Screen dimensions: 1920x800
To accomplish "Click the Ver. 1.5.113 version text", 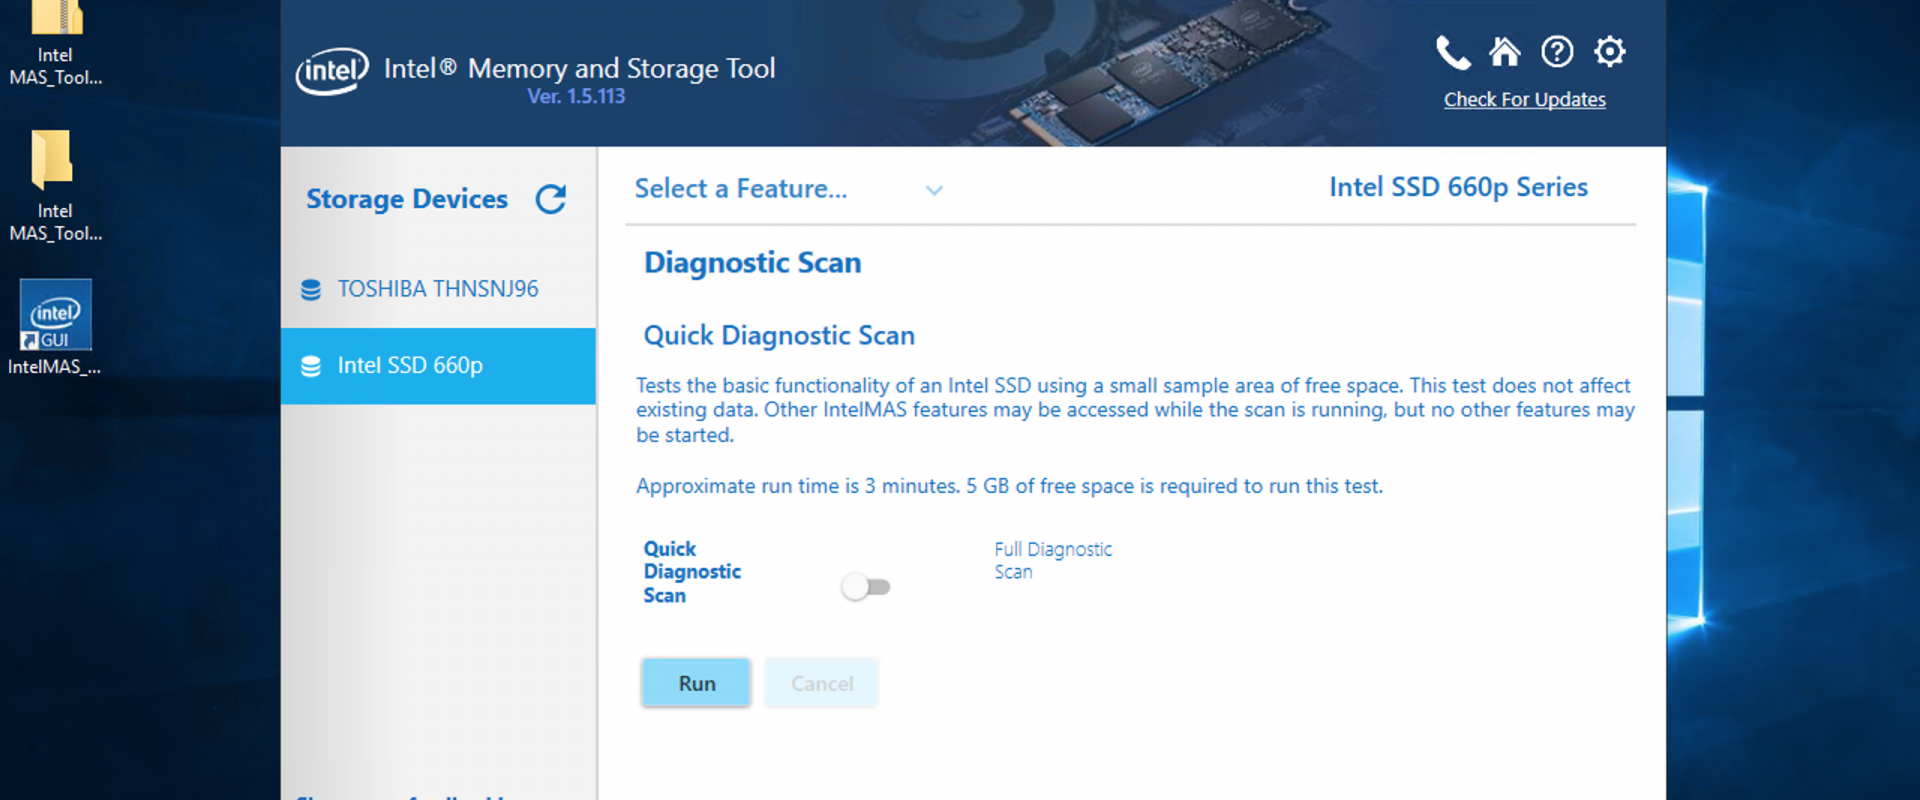I will [x=576, y=97].
